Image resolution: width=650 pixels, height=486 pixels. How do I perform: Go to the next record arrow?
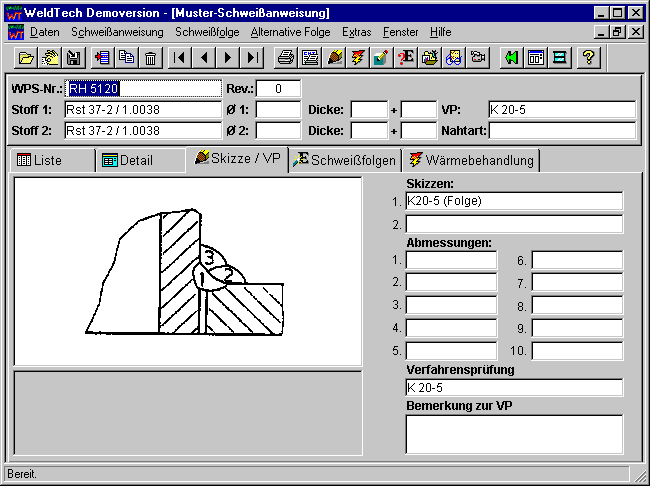(x=229, y=57)
